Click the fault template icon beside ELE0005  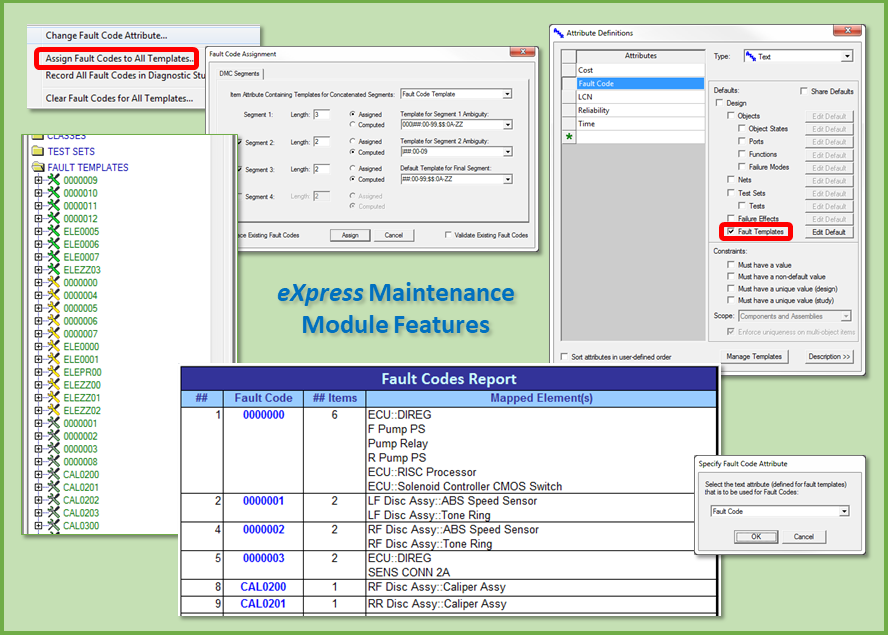[x=54, y=231]
